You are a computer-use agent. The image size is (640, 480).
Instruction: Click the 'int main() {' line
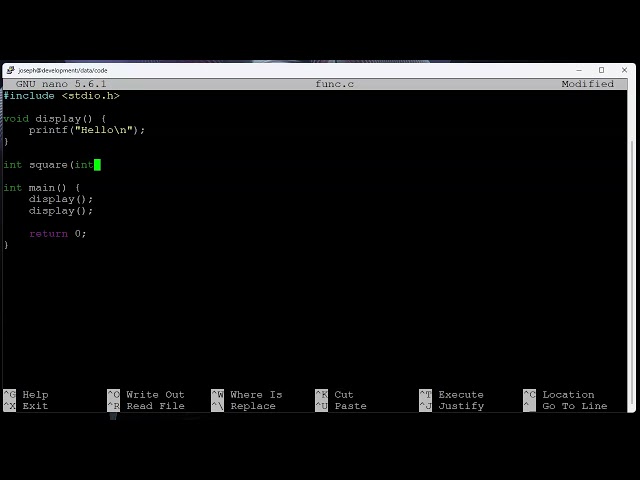click(42, 188)
